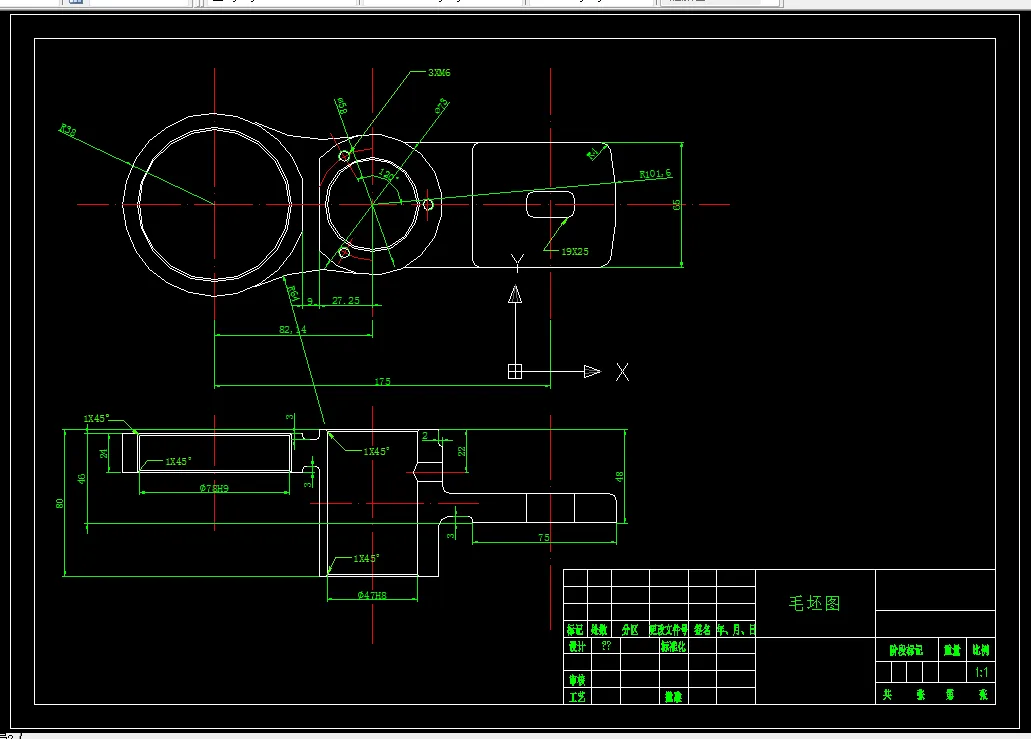Click the ?? designer name placeholder
This screenshot has width=1031, height=739.
click(x=606, y=646)
